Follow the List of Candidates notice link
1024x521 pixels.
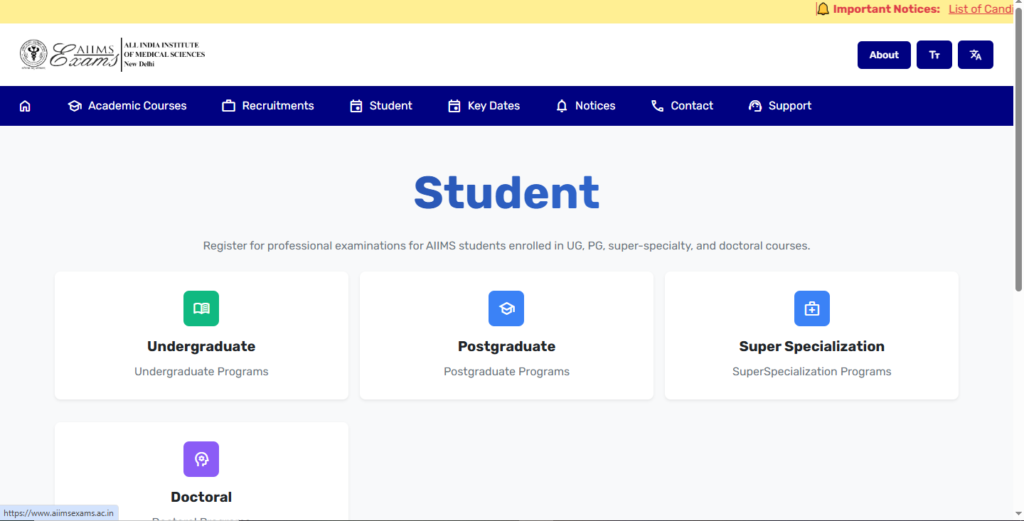(981, 9)
